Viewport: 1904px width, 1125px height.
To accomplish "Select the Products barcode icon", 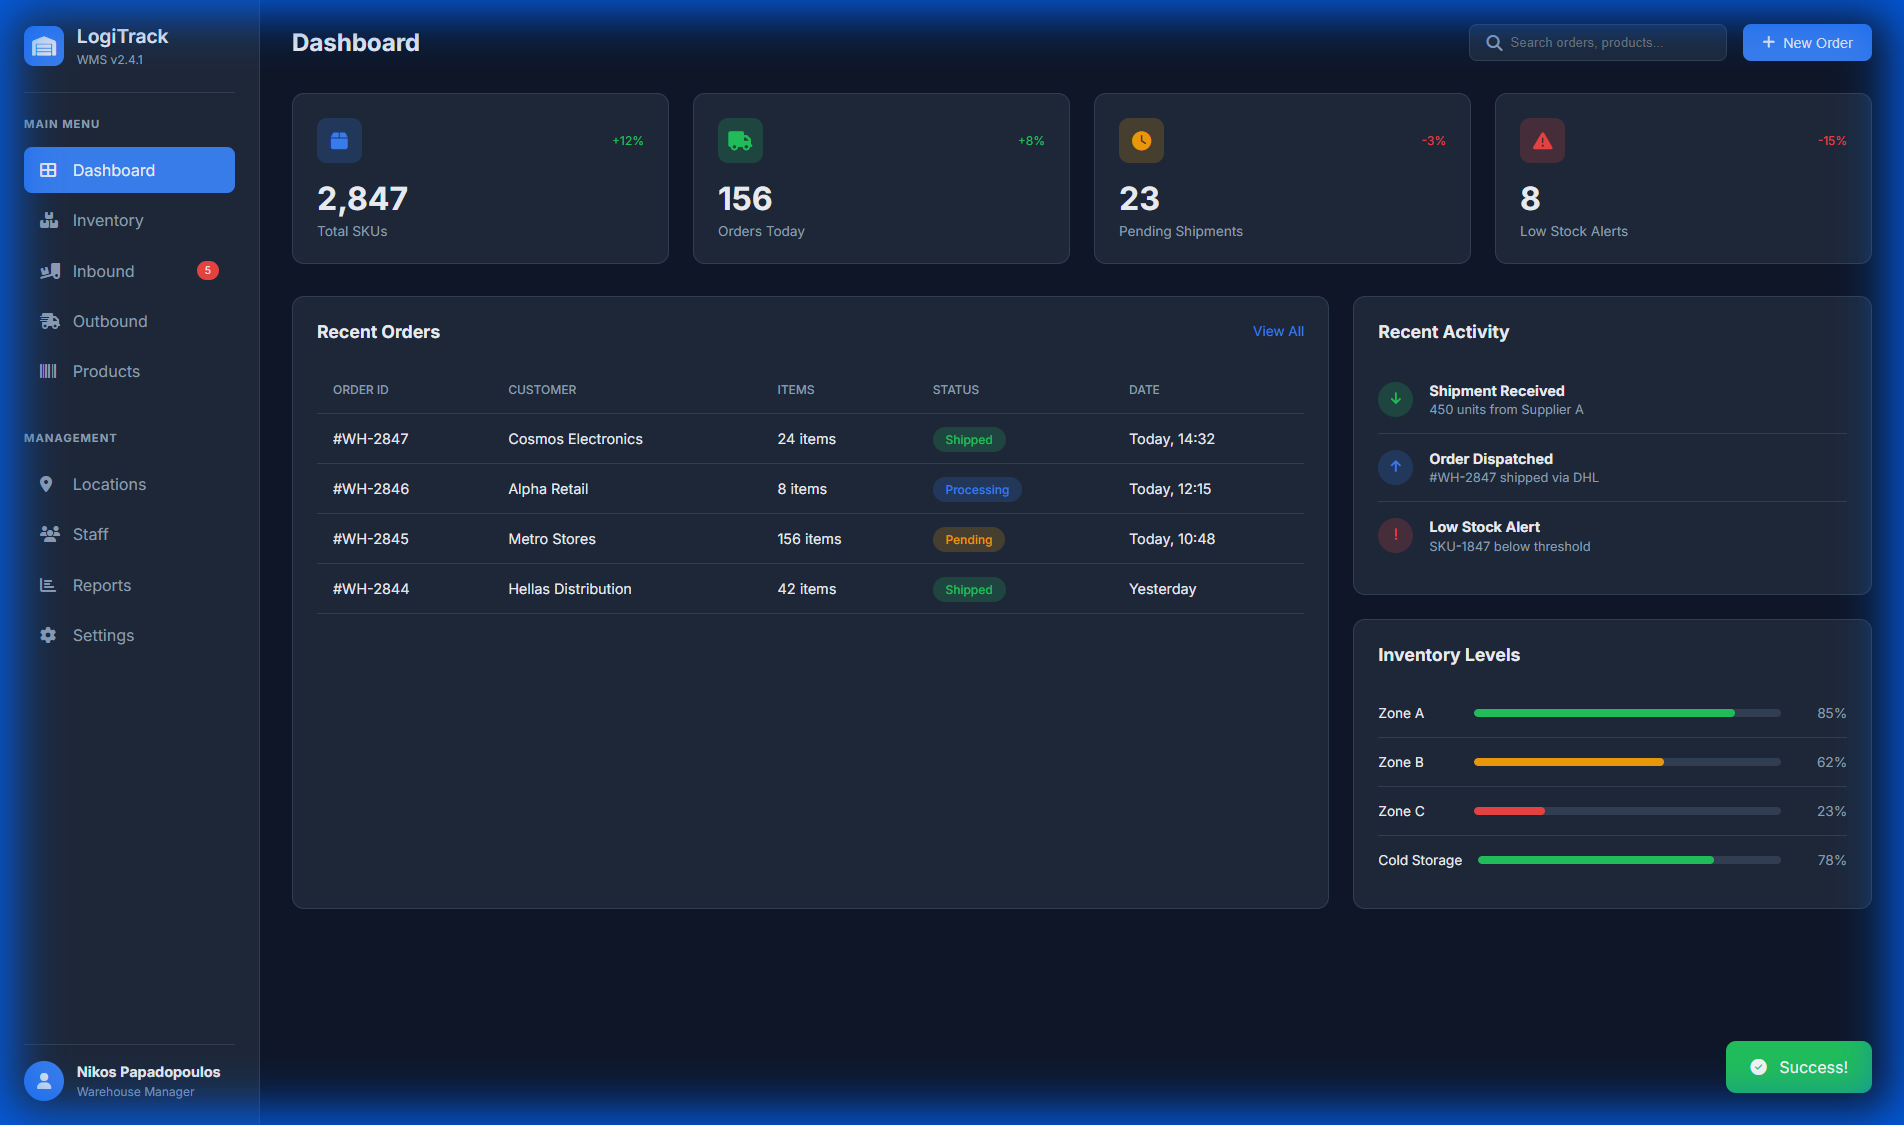I will point(49,370).
